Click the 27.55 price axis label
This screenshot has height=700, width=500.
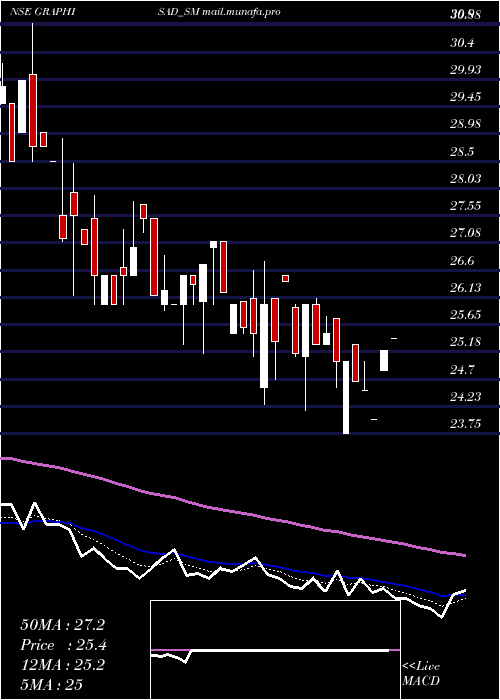[x=465, y=206]
